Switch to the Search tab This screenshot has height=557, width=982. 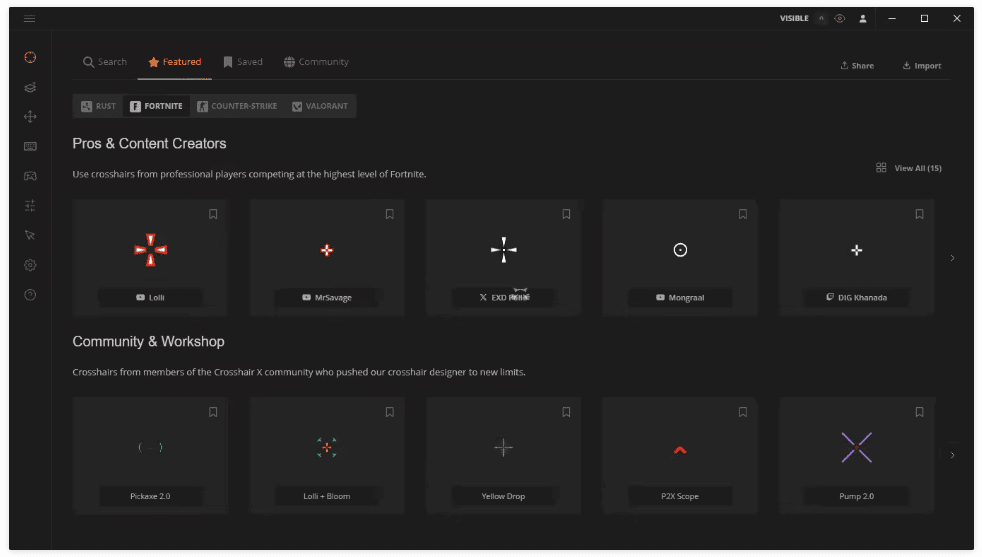tap(105, 62)
